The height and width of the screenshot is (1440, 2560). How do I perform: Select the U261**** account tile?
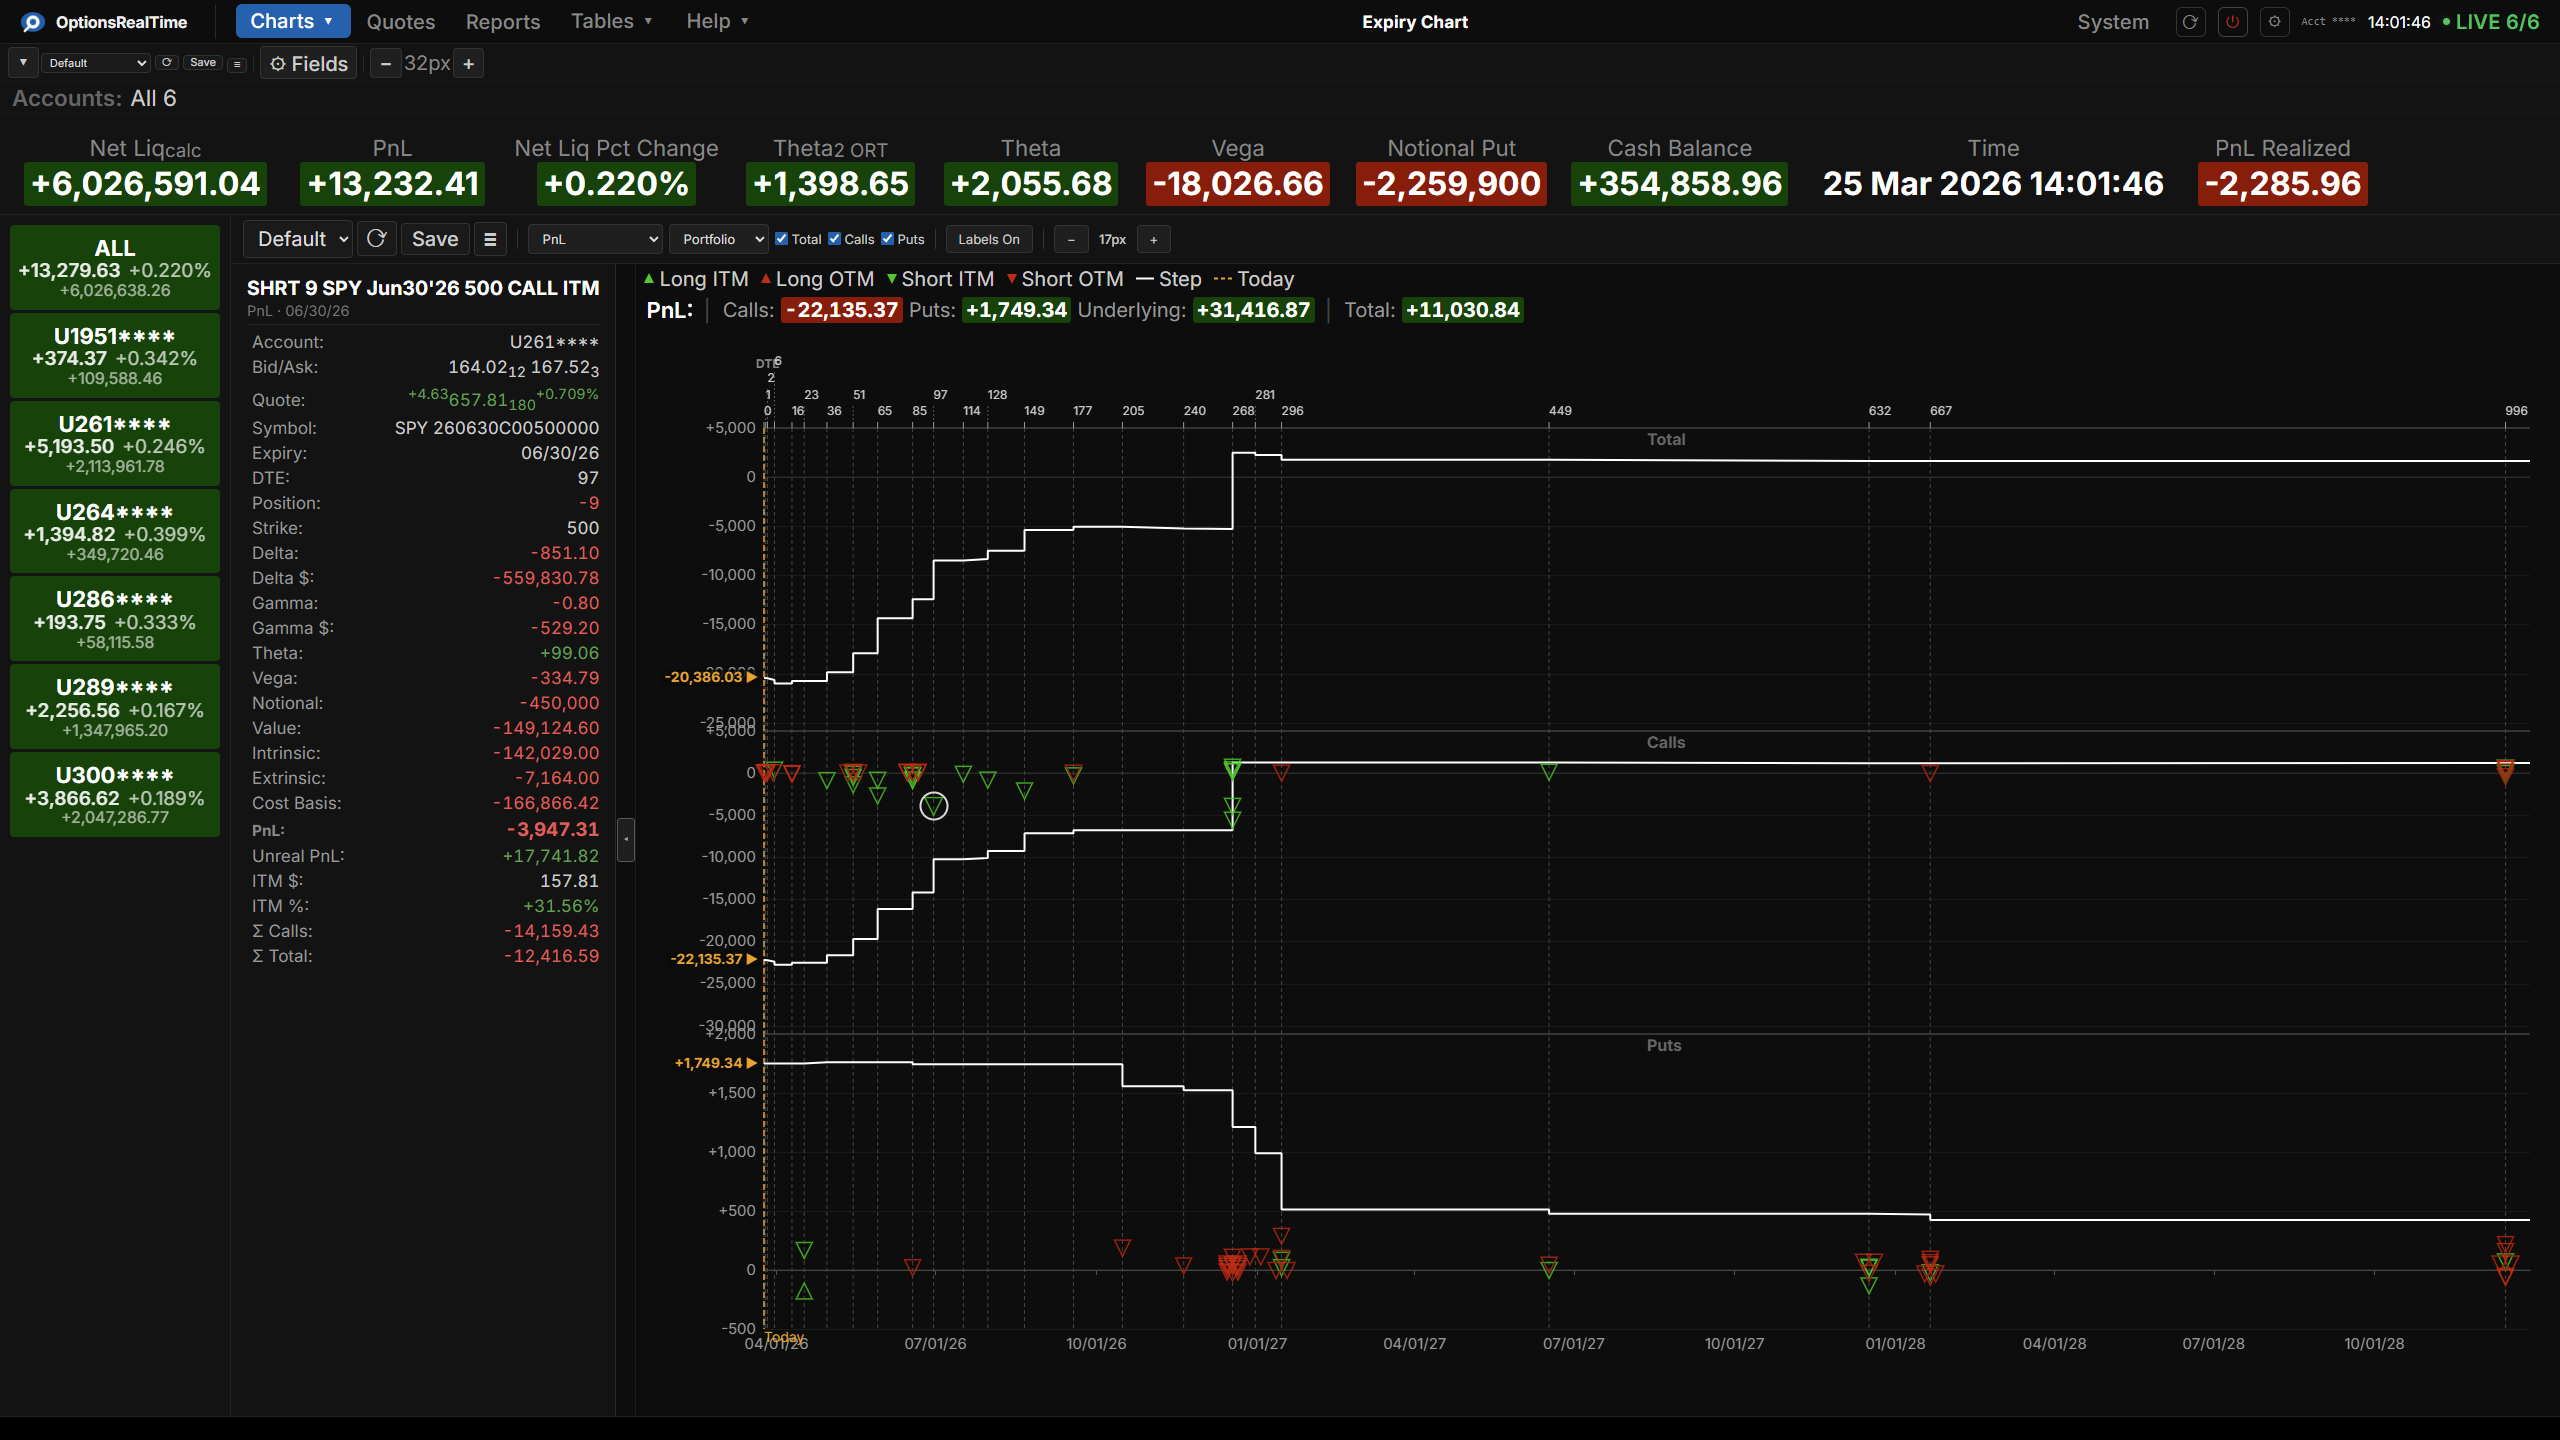click(x=115, y=444)
